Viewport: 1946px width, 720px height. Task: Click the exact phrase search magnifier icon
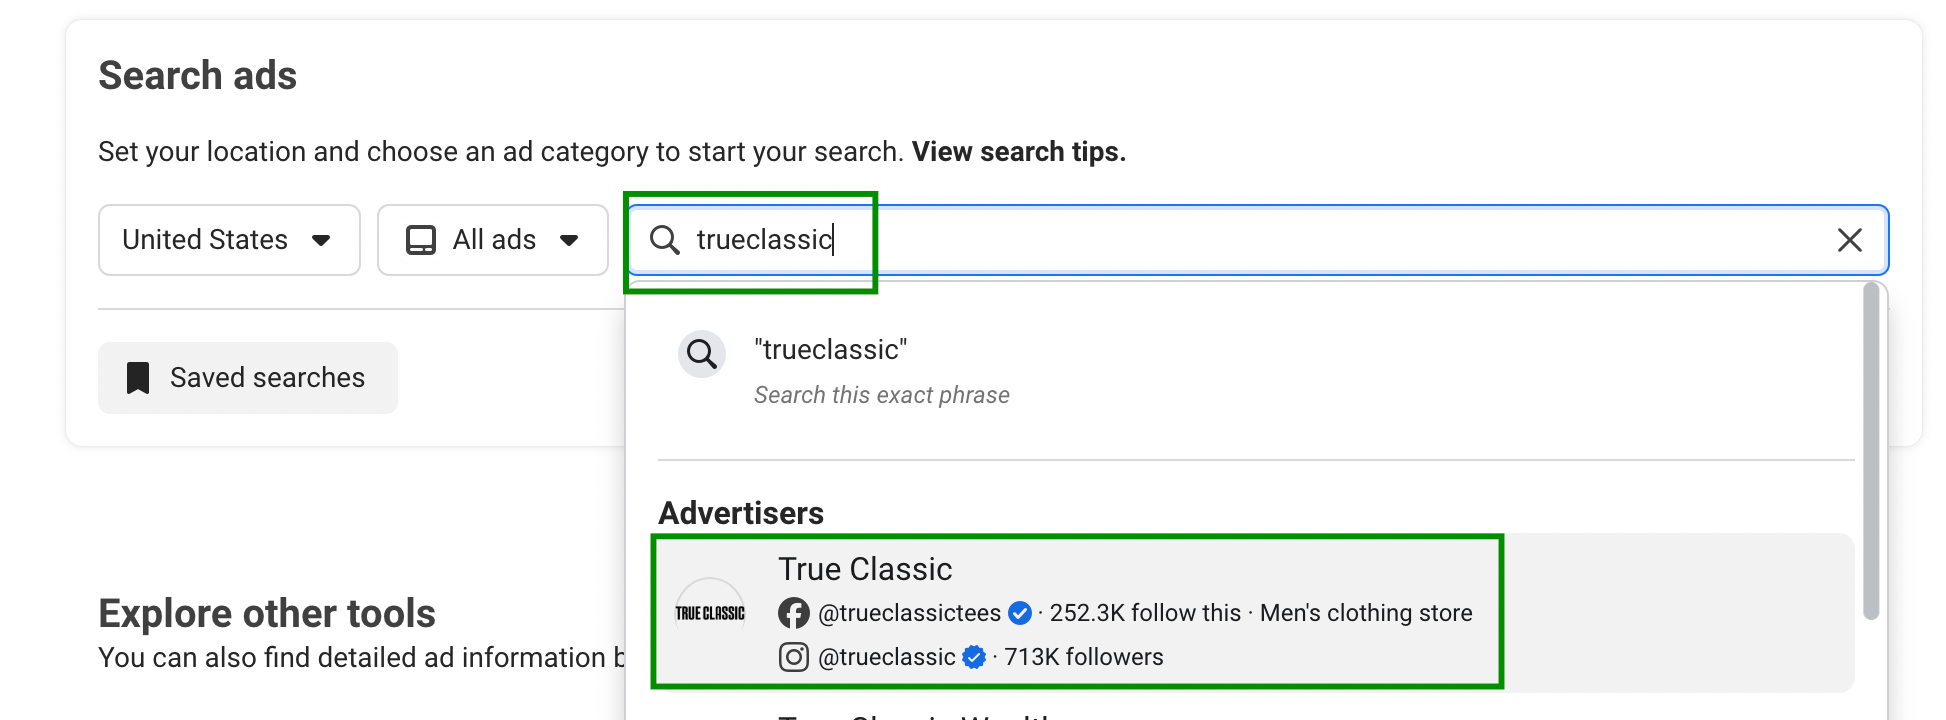click(x=702, y=354)
